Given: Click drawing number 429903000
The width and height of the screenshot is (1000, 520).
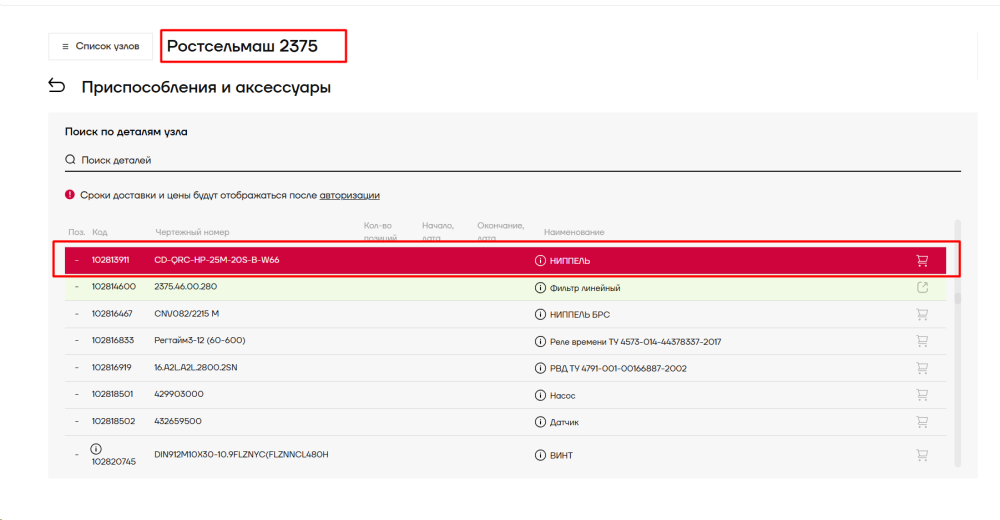Looking at the screenshot, I should coord(179,394).
